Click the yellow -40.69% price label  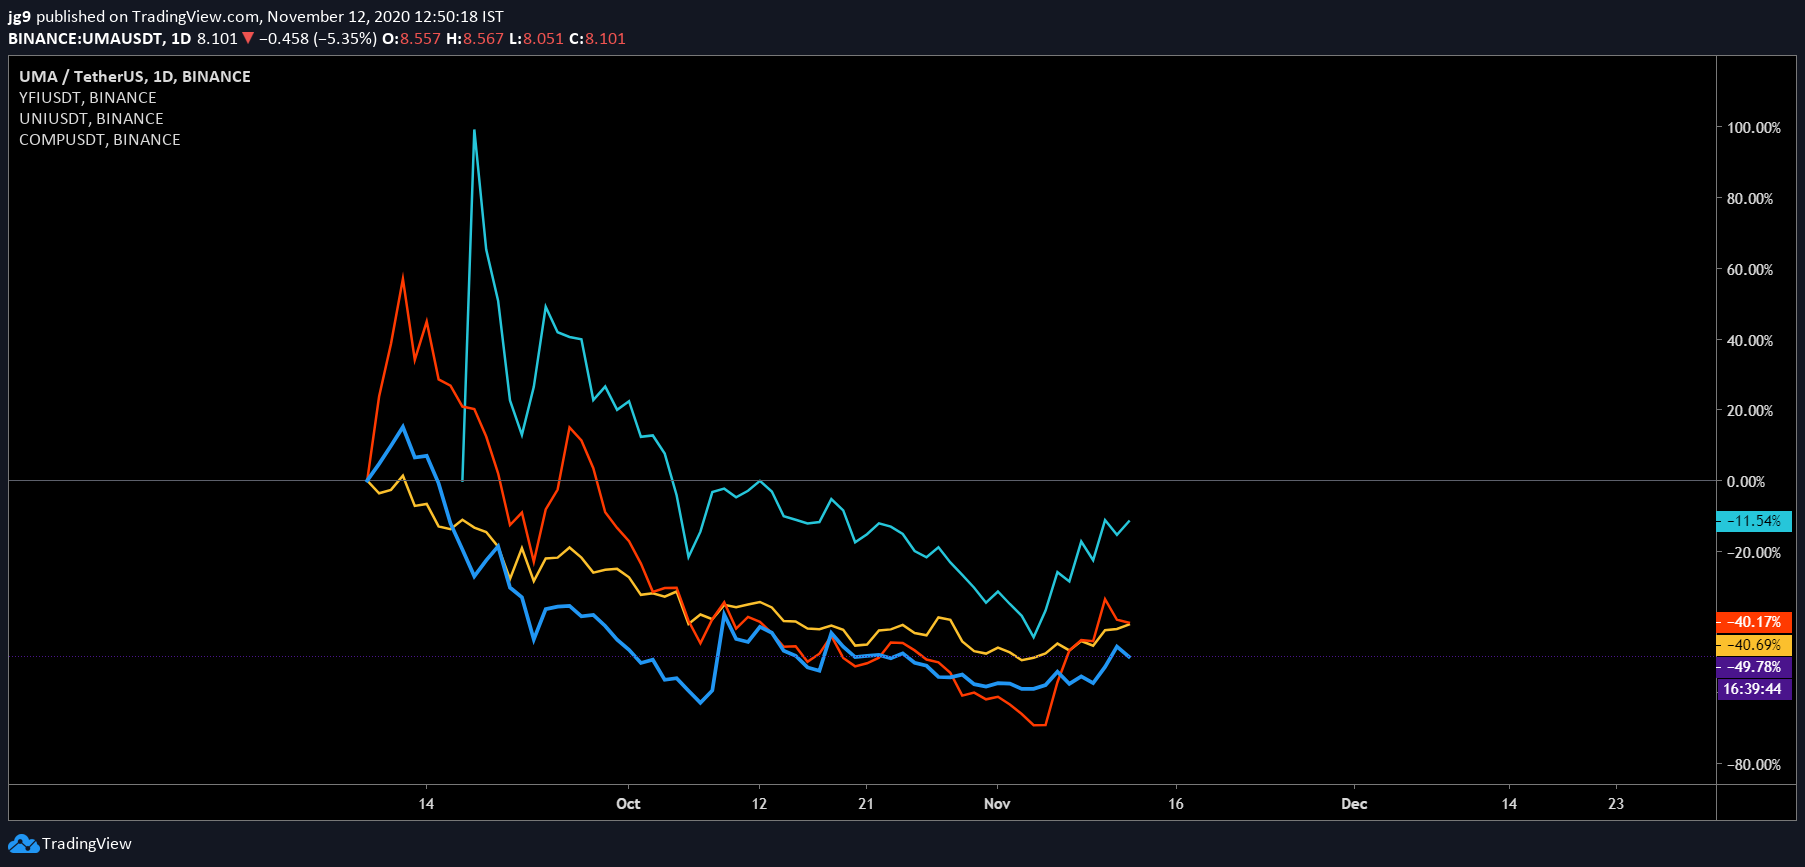click(1754, 645)
